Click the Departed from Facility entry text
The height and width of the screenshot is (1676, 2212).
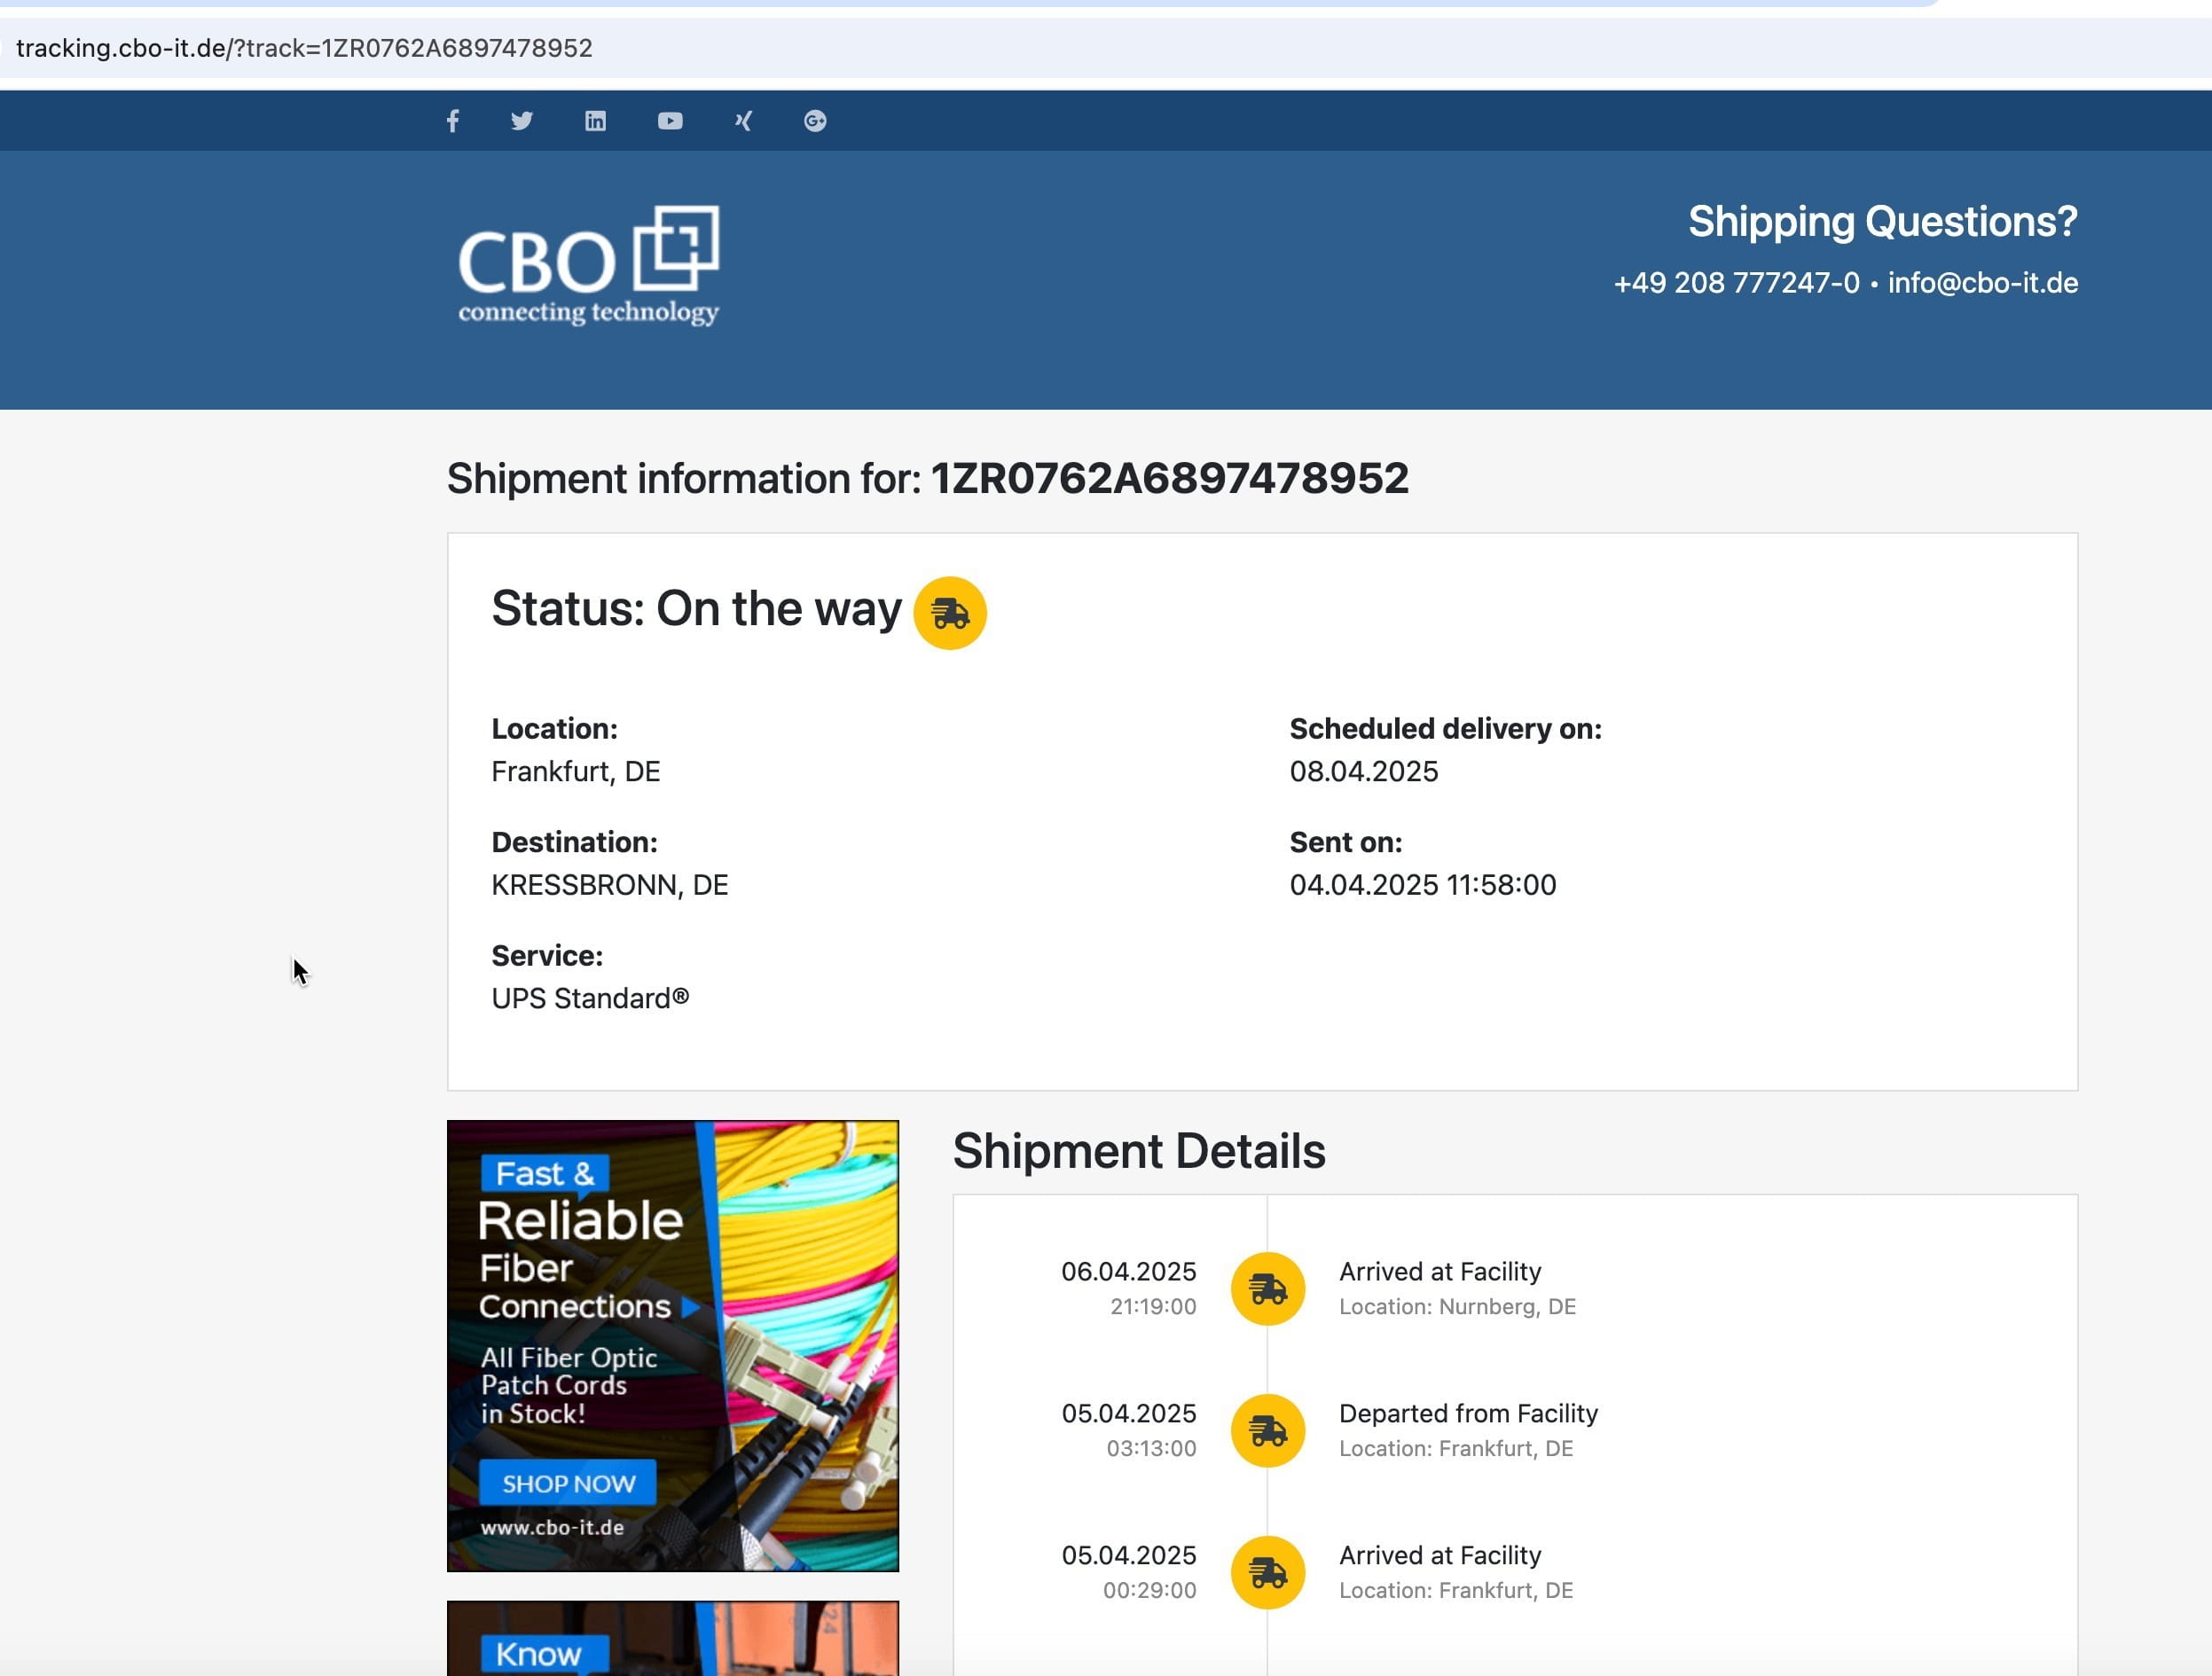[x=1468, y=1413]
